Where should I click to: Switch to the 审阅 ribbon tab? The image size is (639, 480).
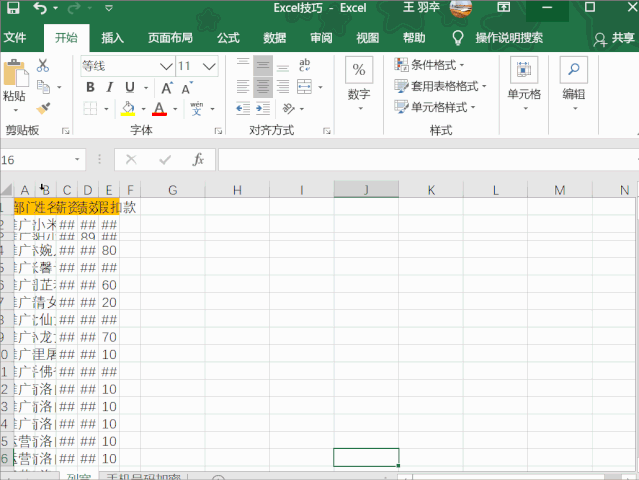[x=321, y=38]
